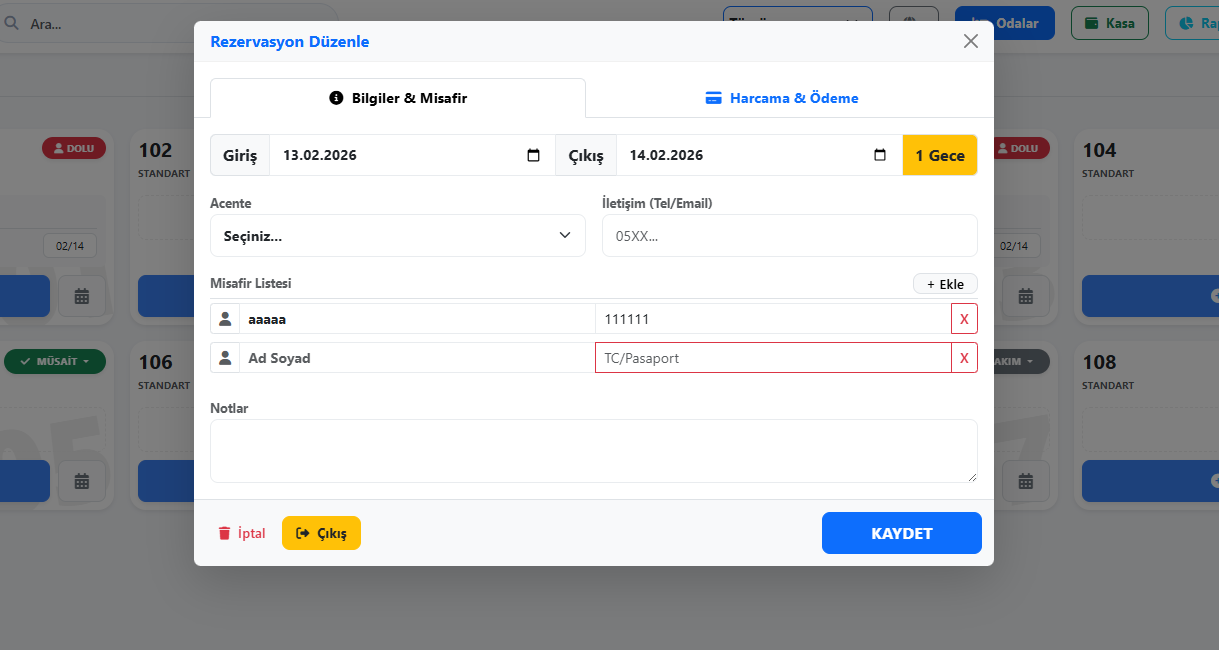
Task: Click the person icon beside guest aaaaa
Action: 225,319
